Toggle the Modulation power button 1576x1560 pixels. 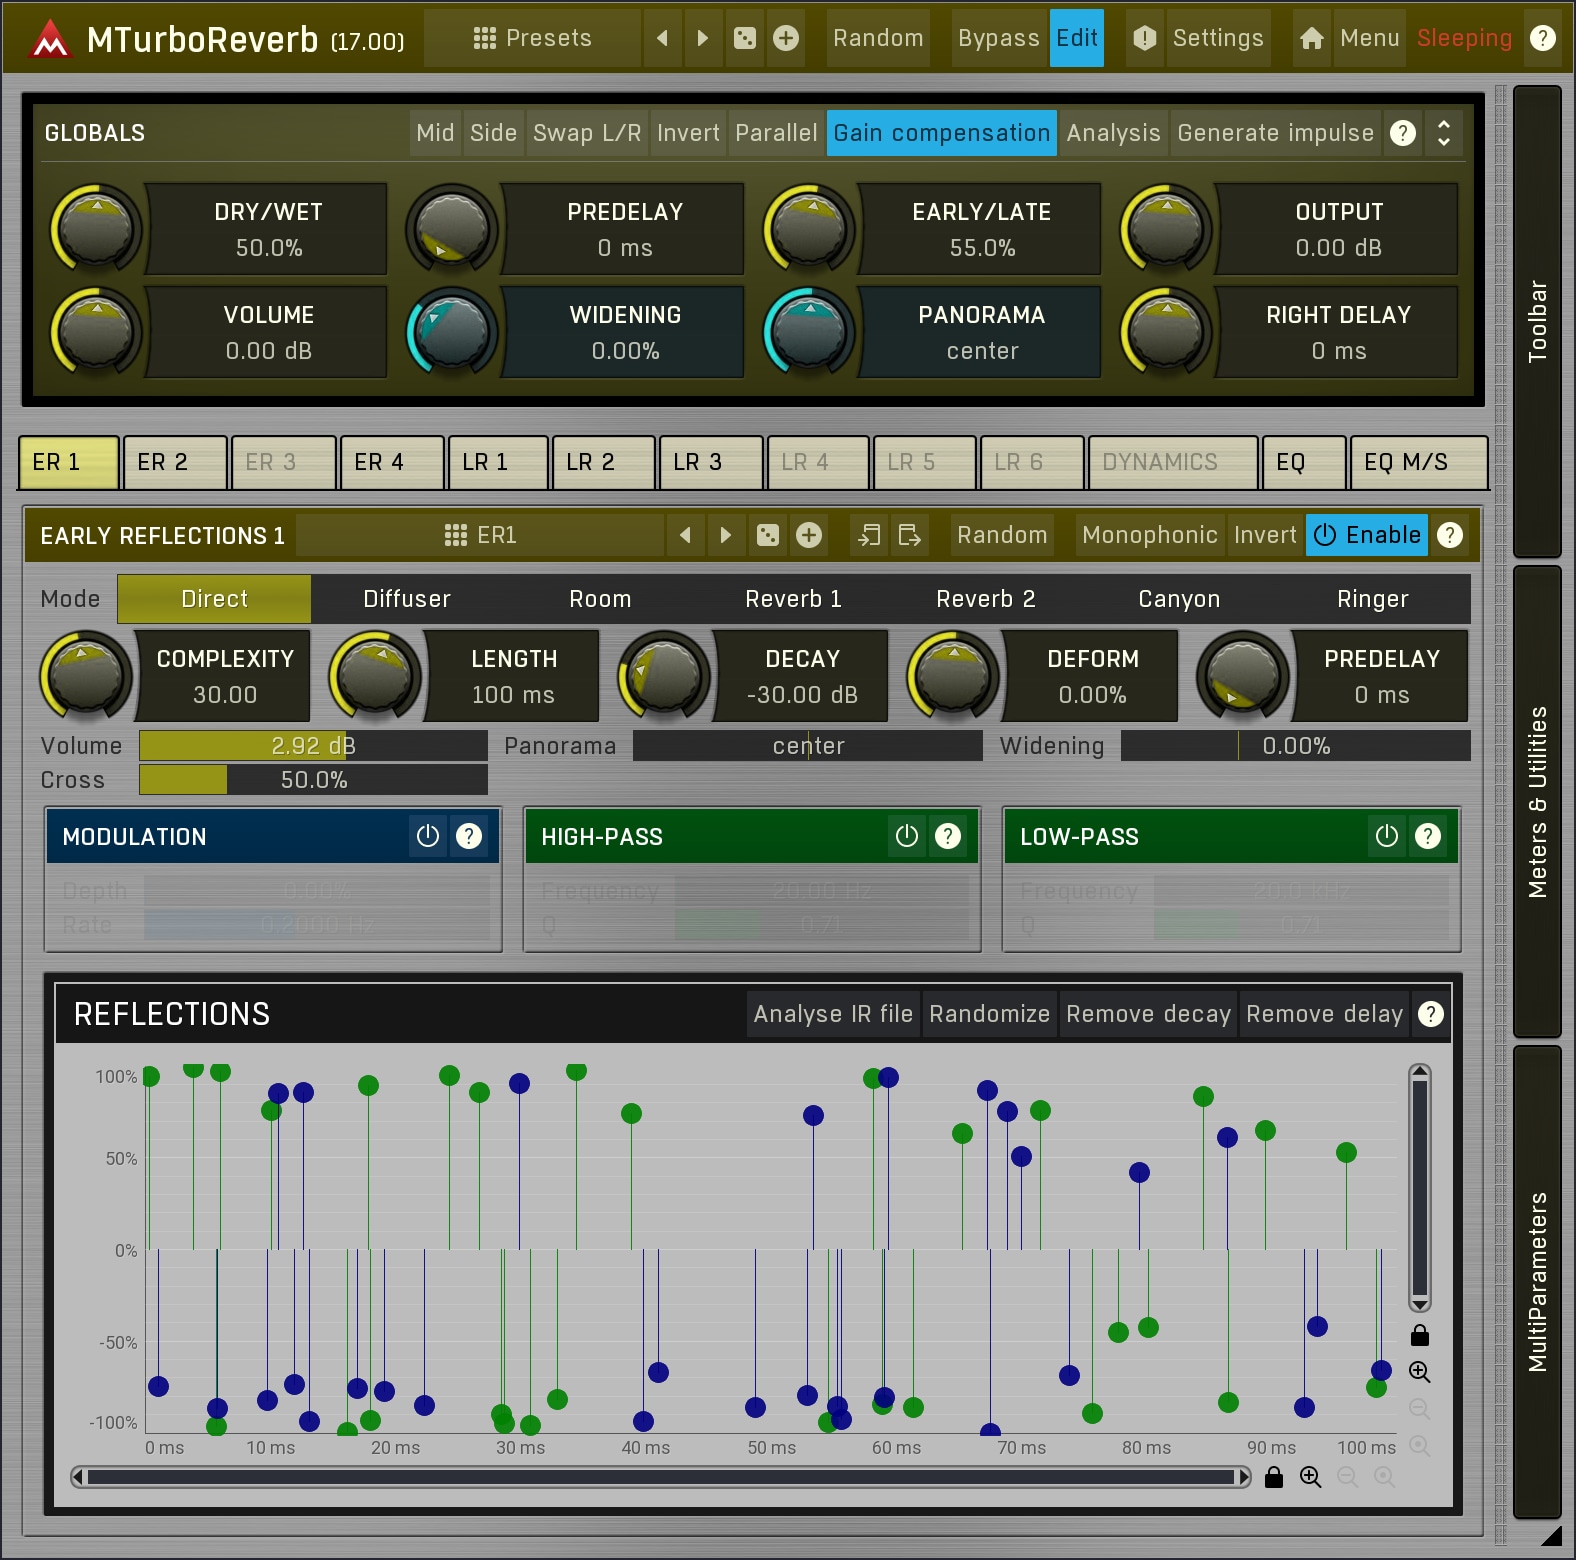tap(428, 836)
